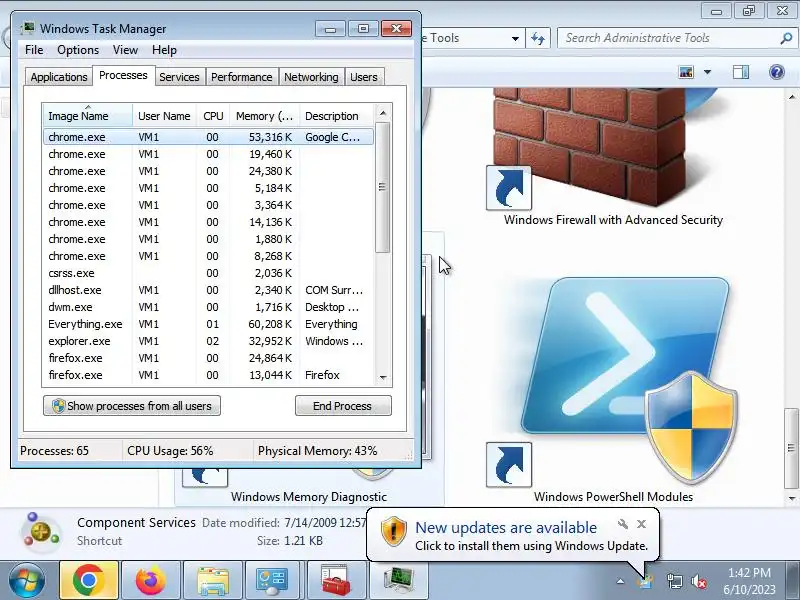Select the csrss.exe process row
Viewport: 800px width, 600px height.
coord(209,273)
